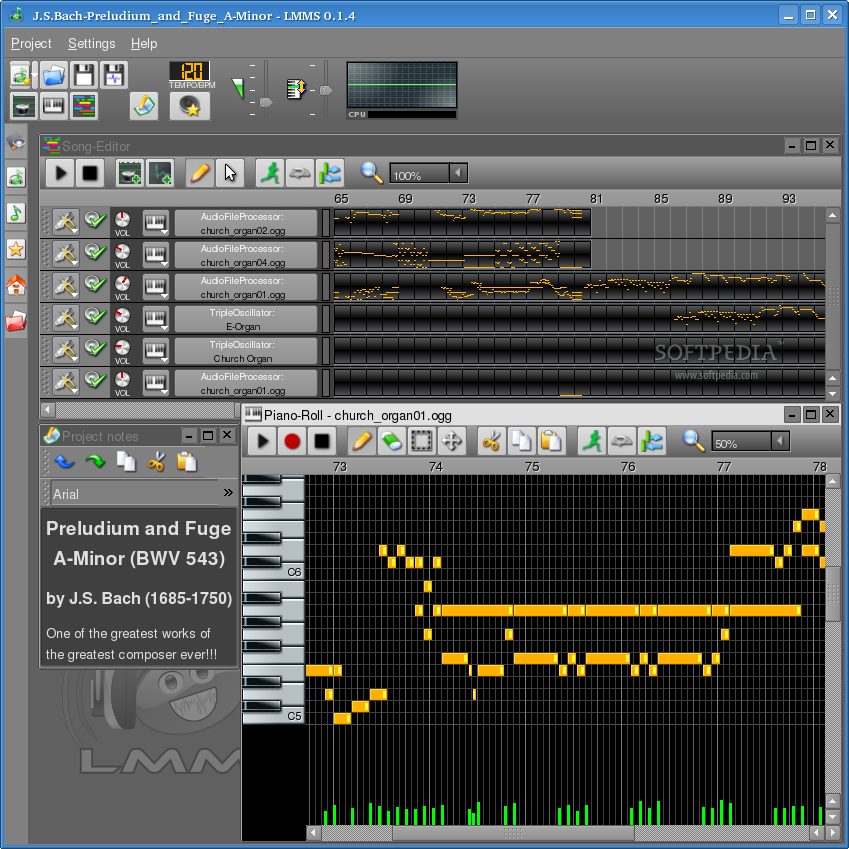Open TripleOscillator Church Organ instrument button

coord(246,350)
